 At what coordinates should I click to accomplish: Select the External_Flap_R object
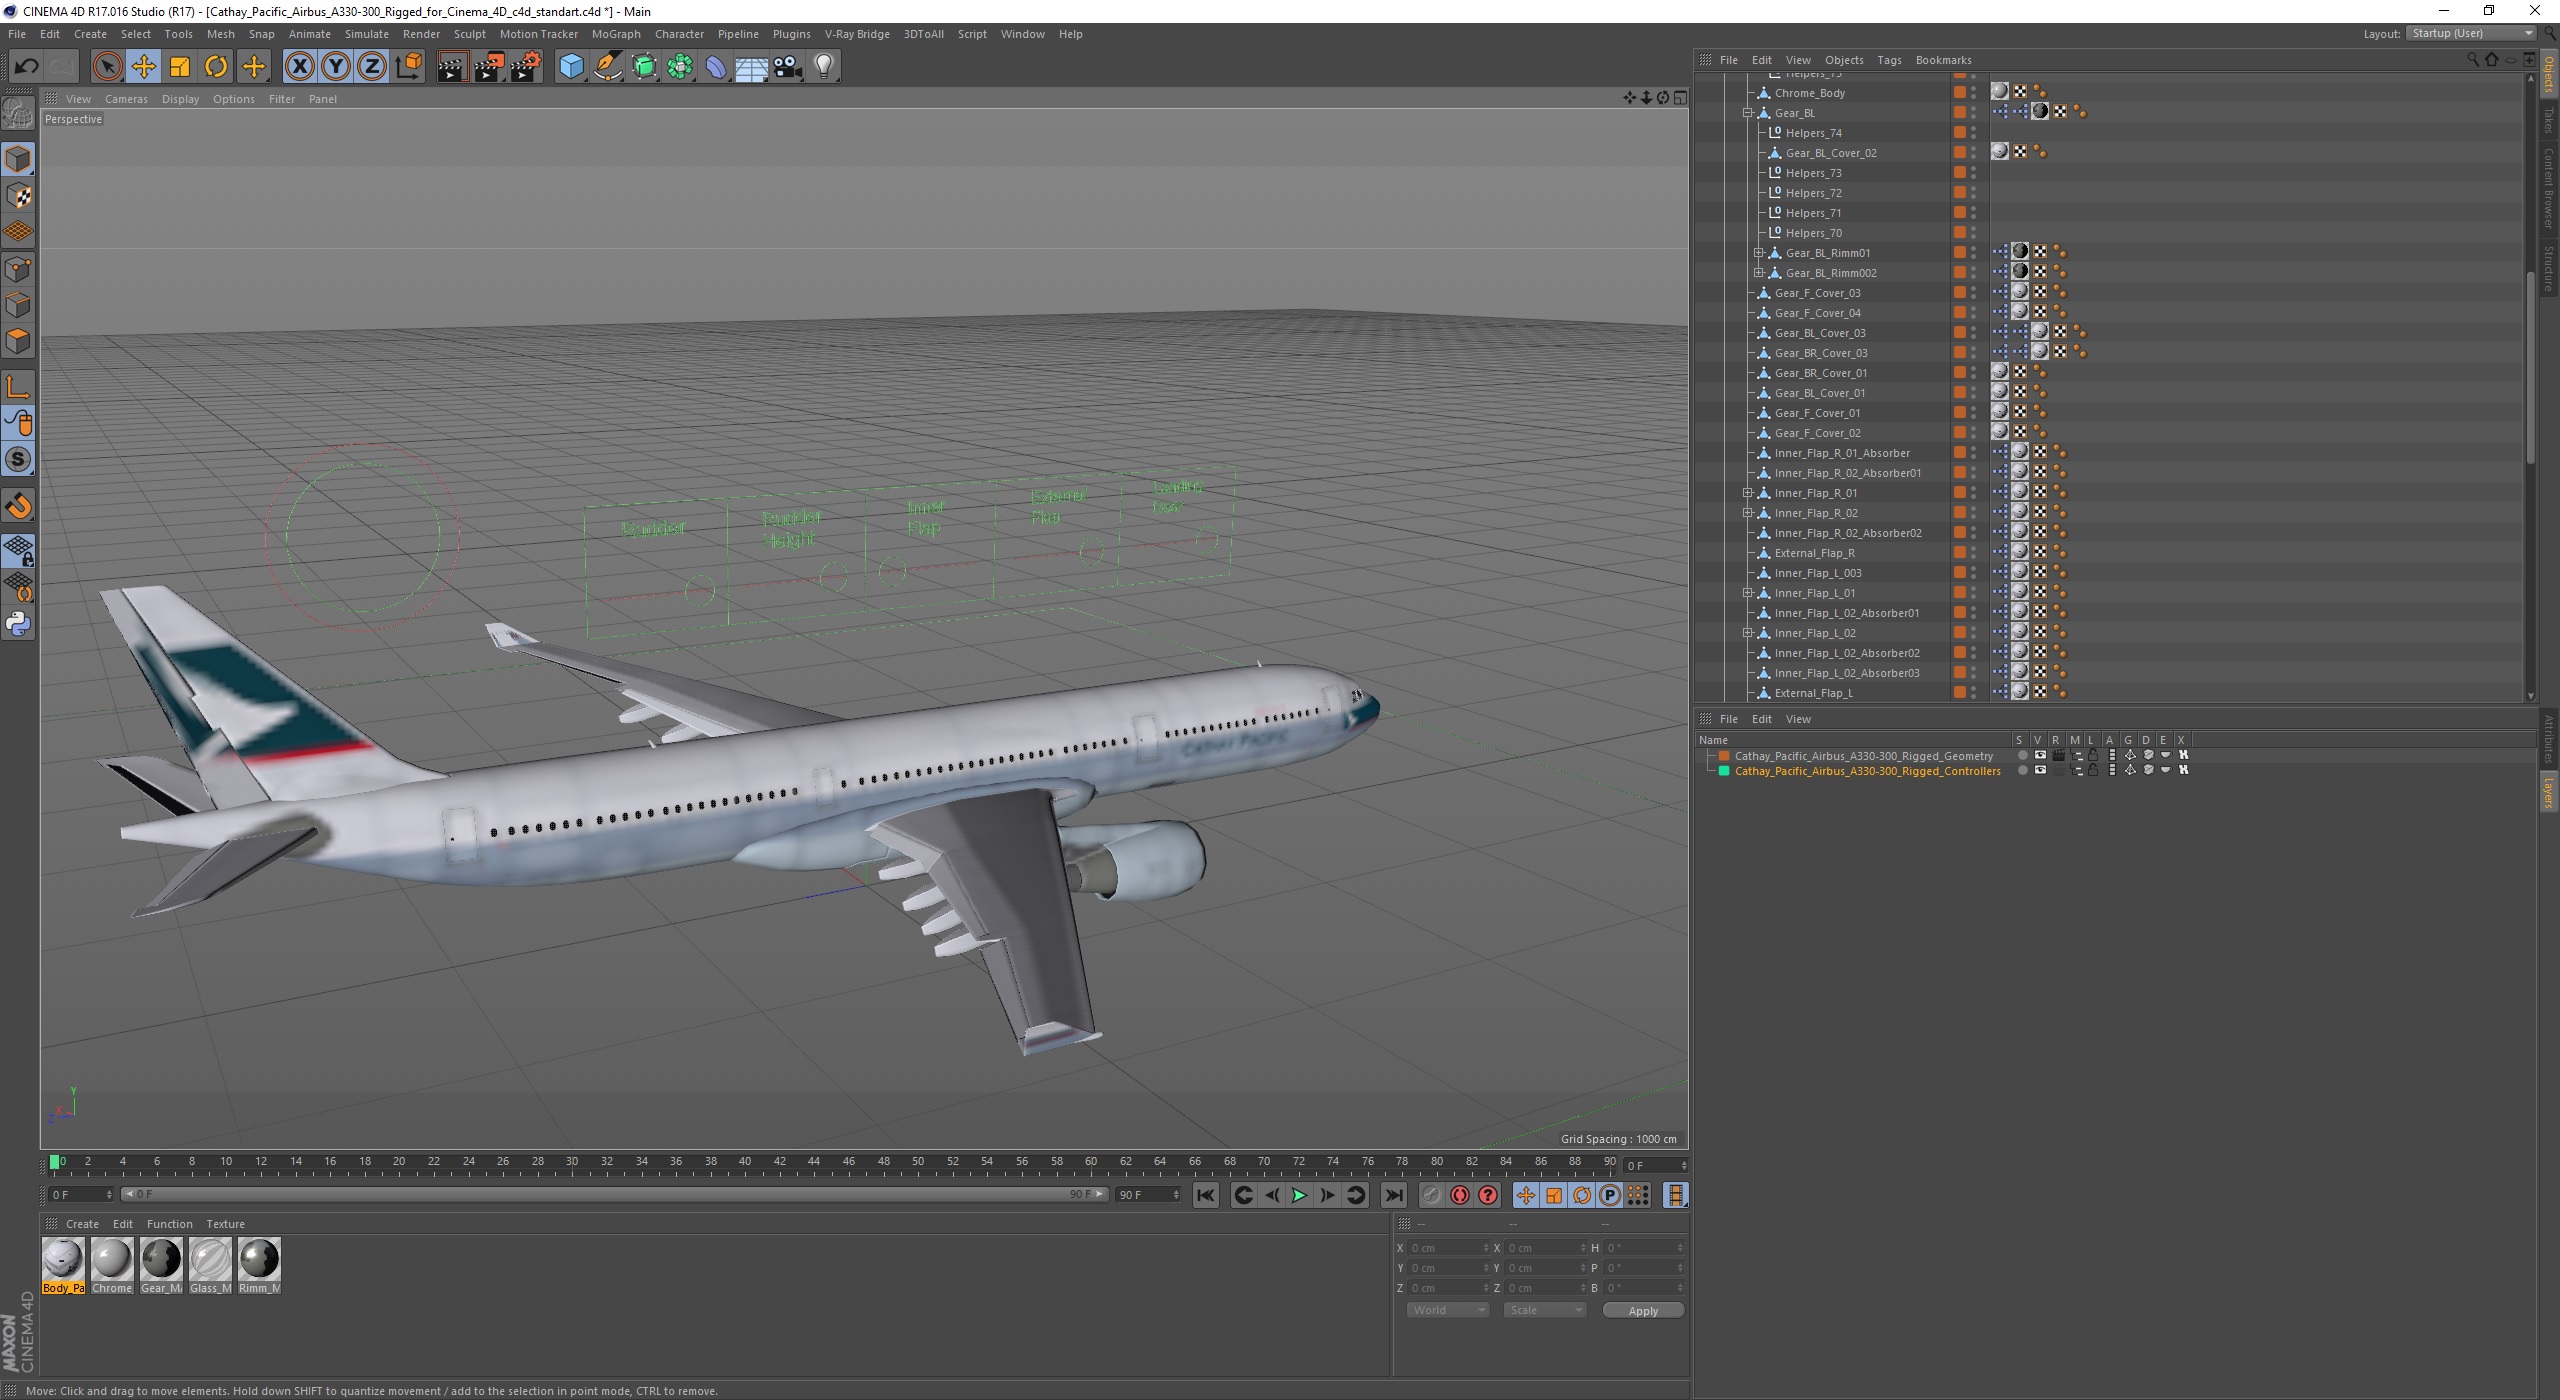[1814, 553]
